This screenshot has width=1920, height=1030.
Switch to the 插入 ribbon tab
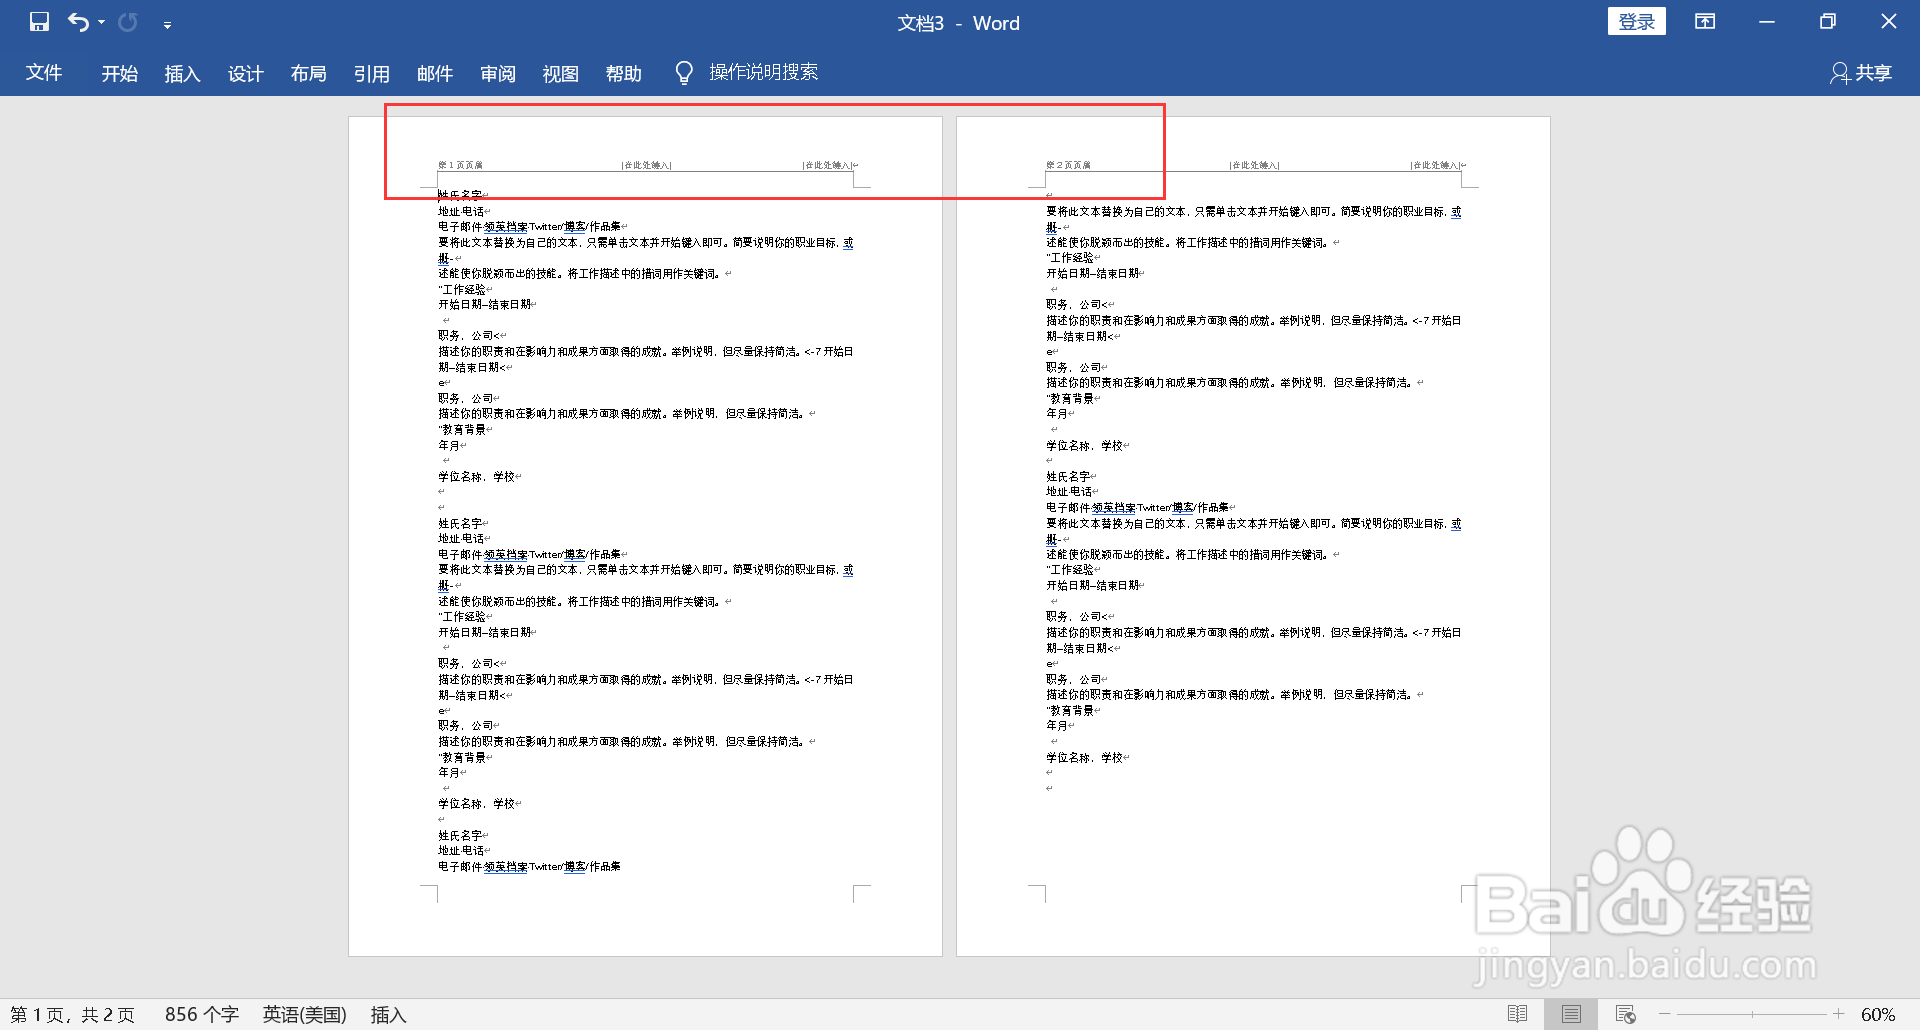pyautogui.click(x=181, y=72)
